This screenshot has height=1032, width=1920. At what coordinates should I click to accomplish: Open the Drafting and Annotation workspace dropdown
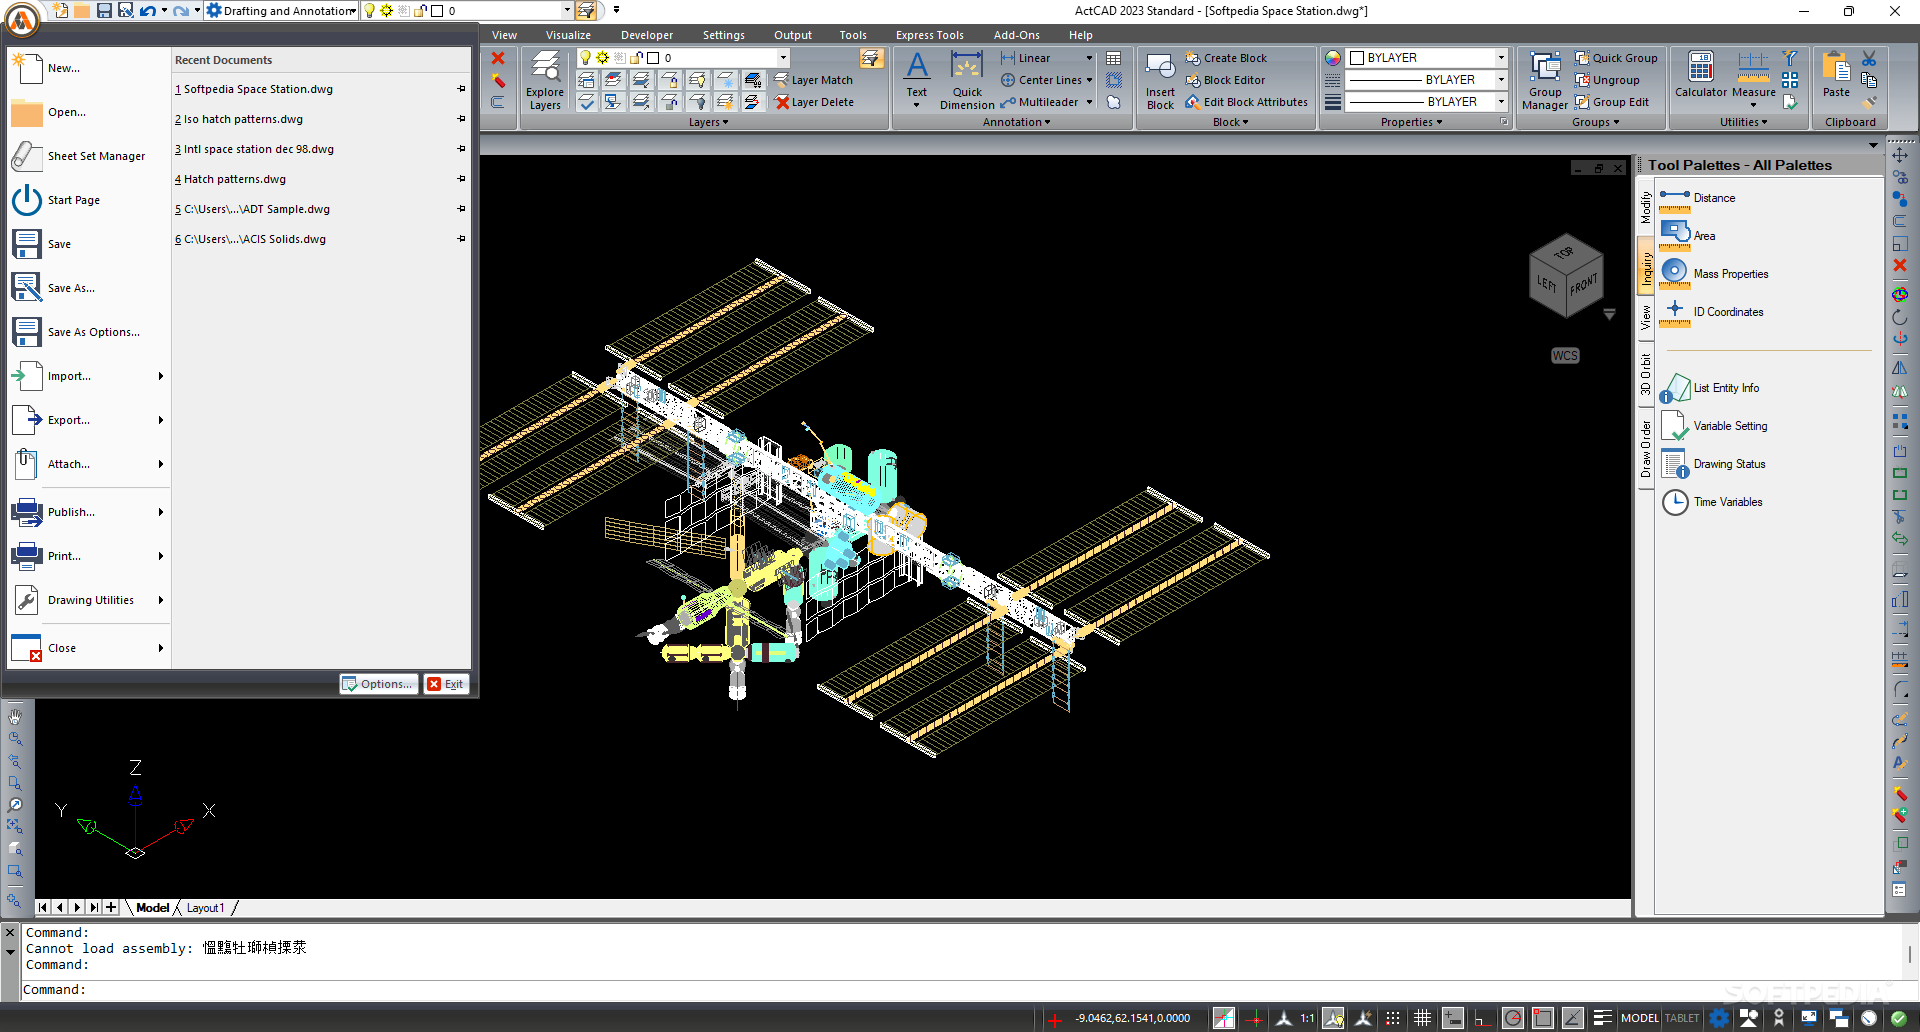pos(353,11)
